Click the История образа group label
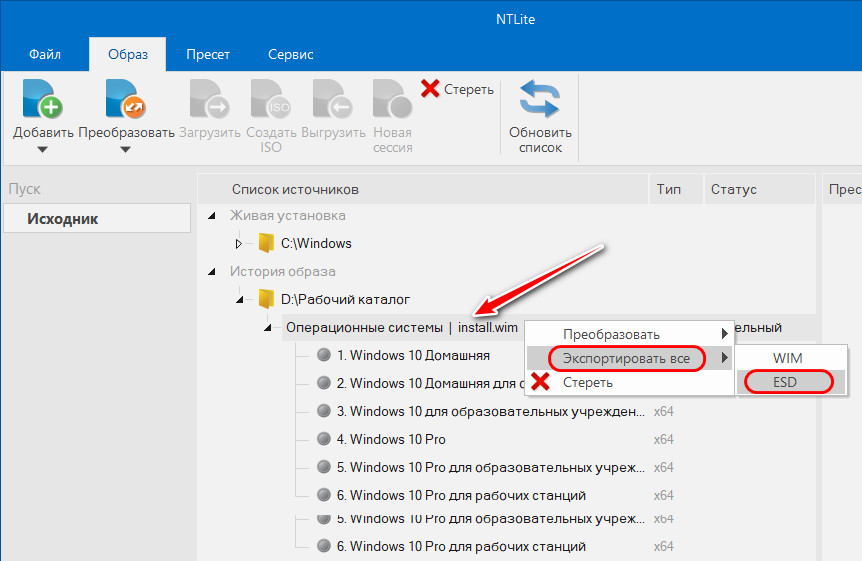Viewport: 862px width, 561px height. (x=283, y=272)
